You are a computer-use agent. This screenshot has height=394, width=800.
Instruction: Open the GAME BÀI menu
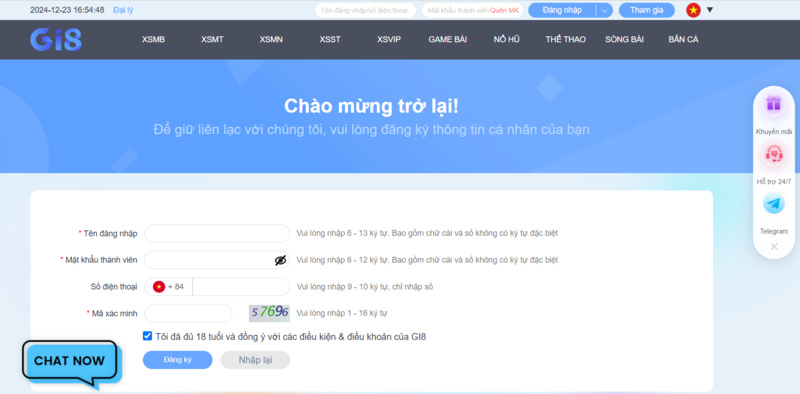(x=447, y=39)
